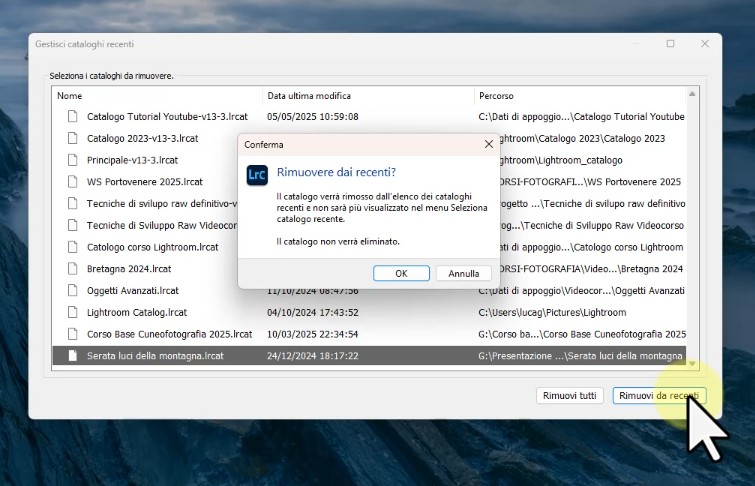The image size is (755, 486).
Task: Click the path ending in Lightroom_catalogo
Action: tap(561, 160)
